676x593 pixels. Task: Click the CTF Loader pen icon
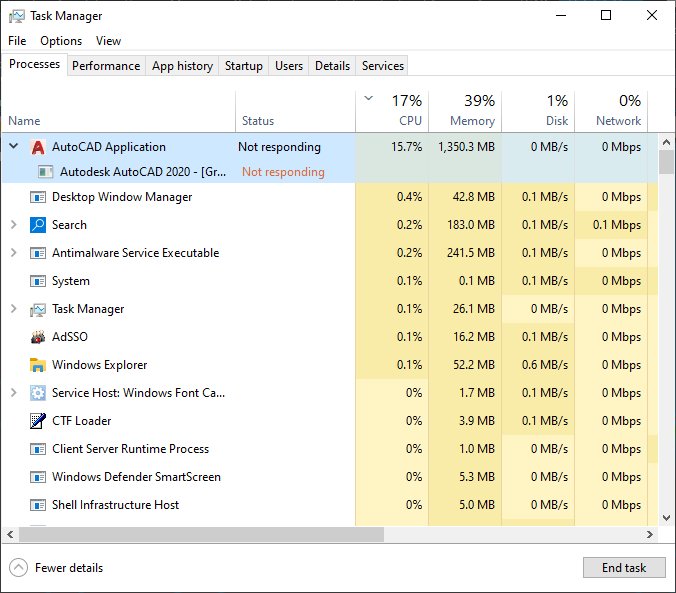(38, 421)
